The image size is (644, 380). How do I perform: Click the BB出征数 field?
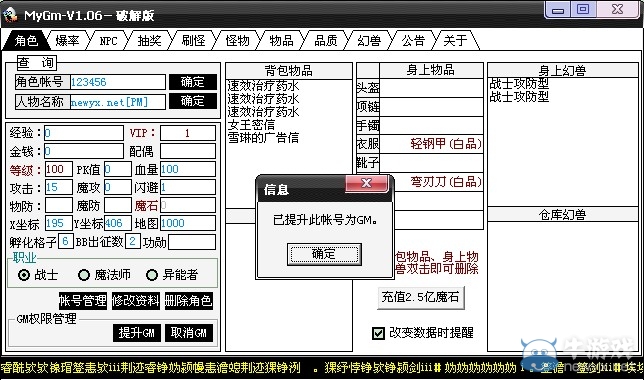[133, 241]
